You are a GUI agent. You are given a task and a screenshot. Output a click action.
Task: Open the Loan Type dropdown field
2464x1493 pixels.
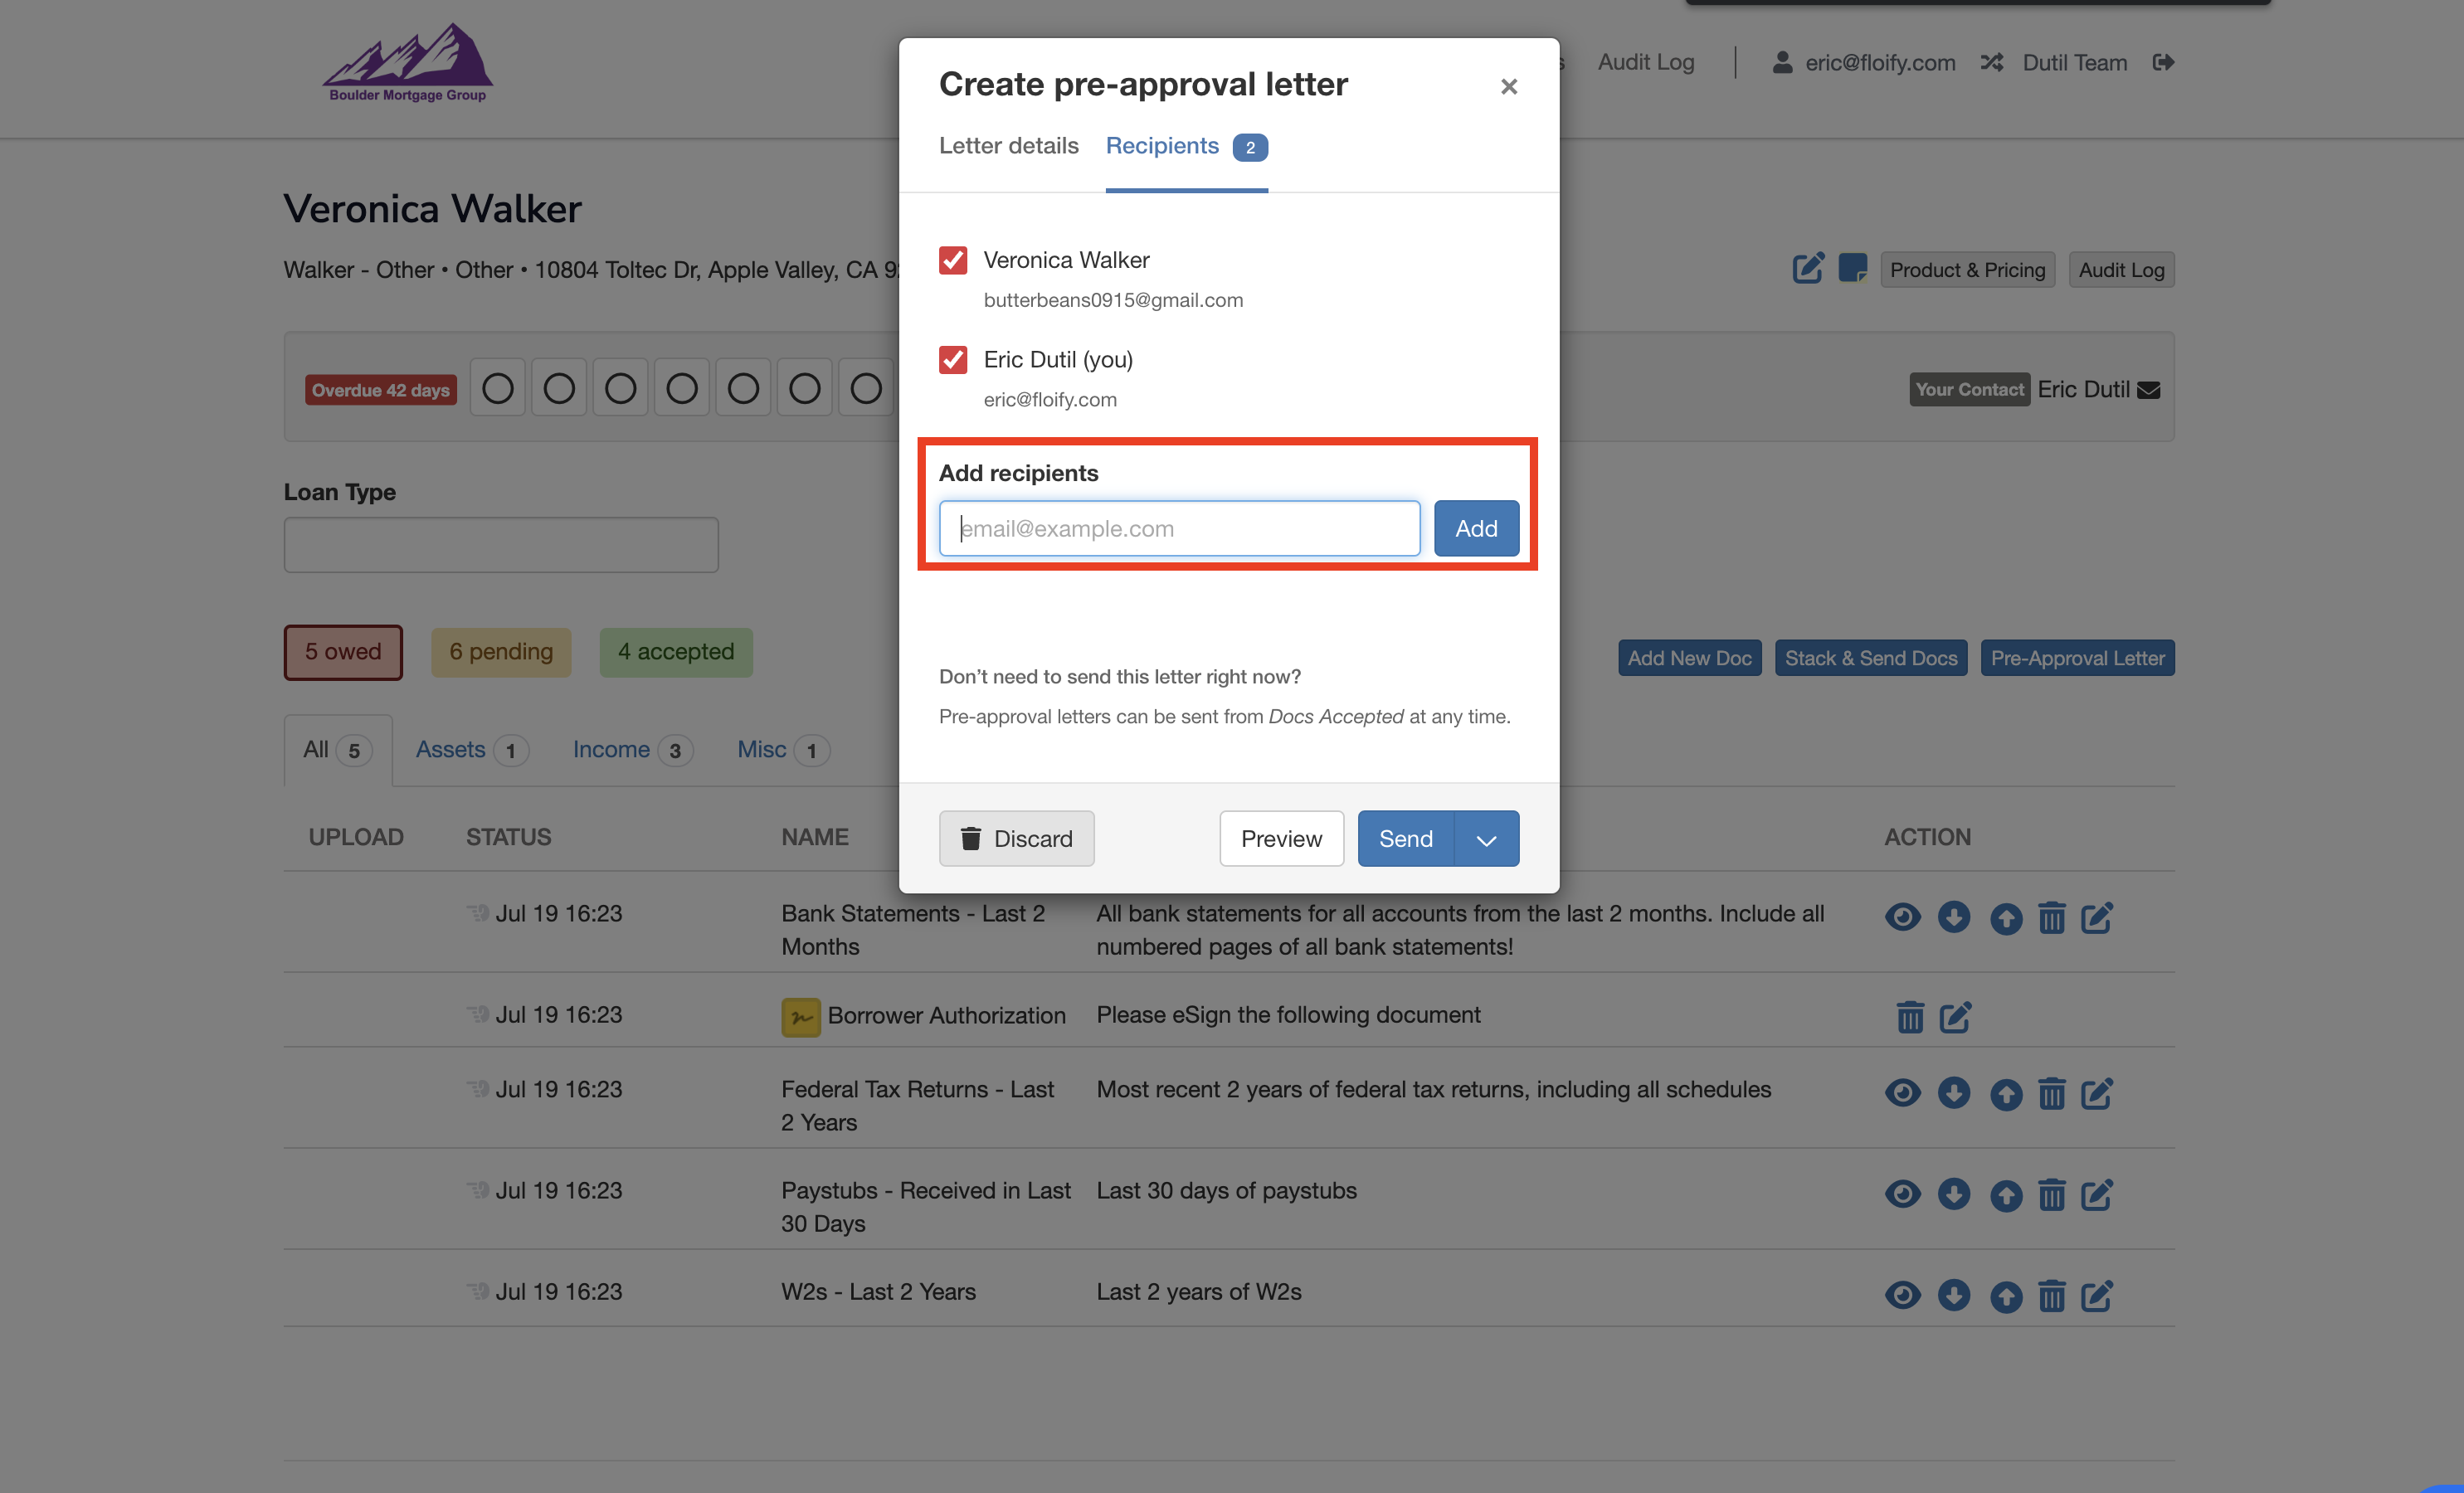click(501, 545)
